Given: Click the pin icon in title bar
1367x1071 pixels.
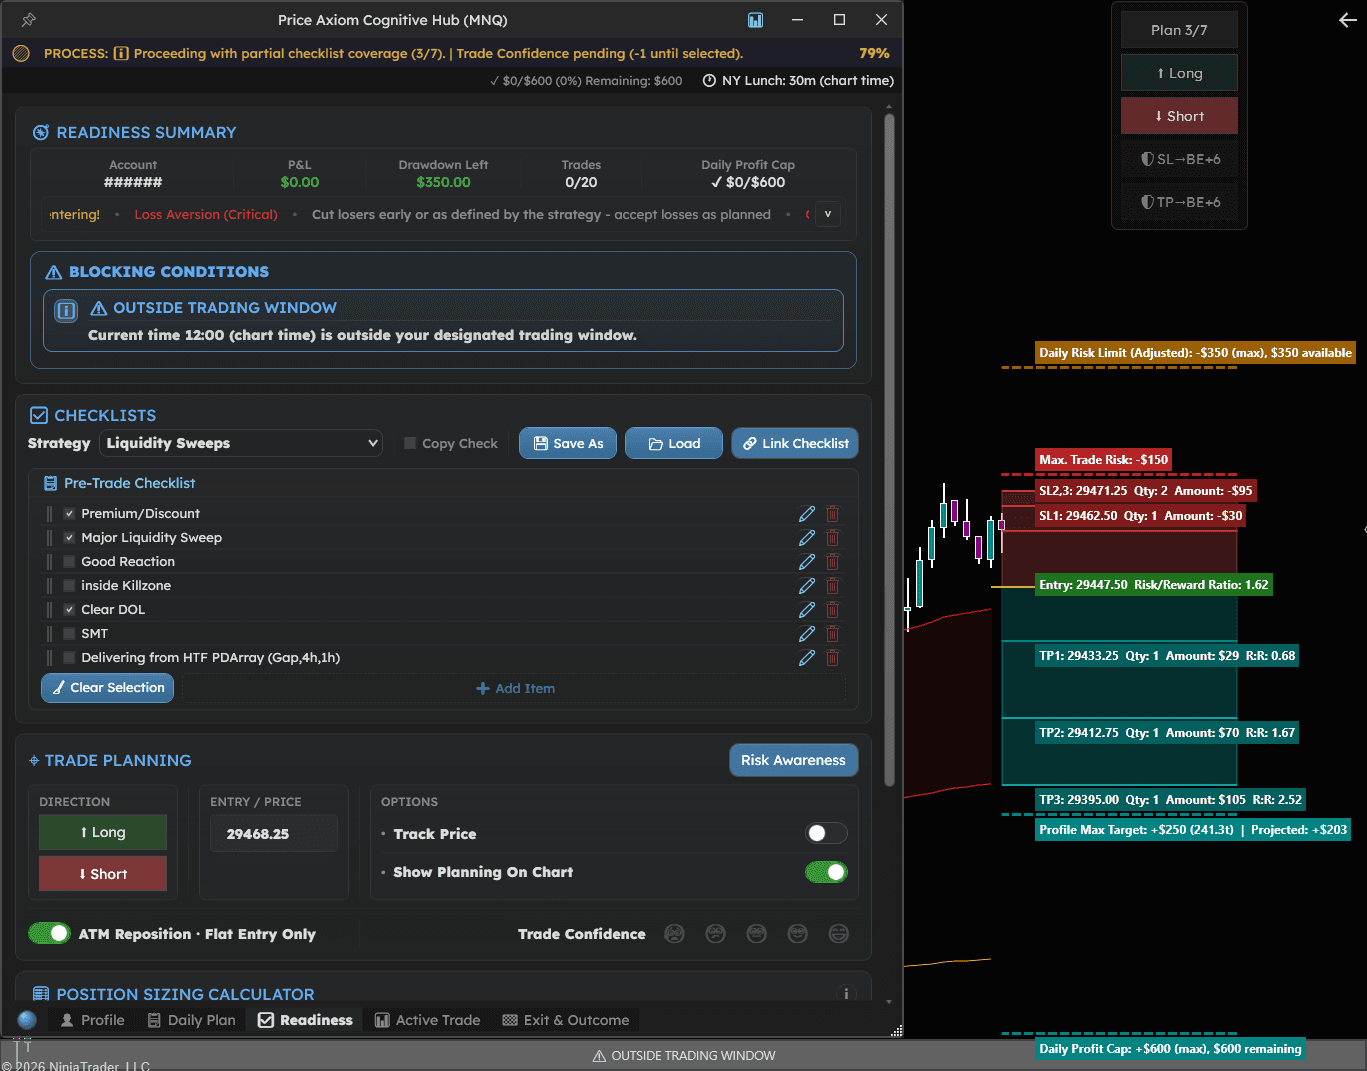Looking at the screenshot, I should (x=29, y=20).
